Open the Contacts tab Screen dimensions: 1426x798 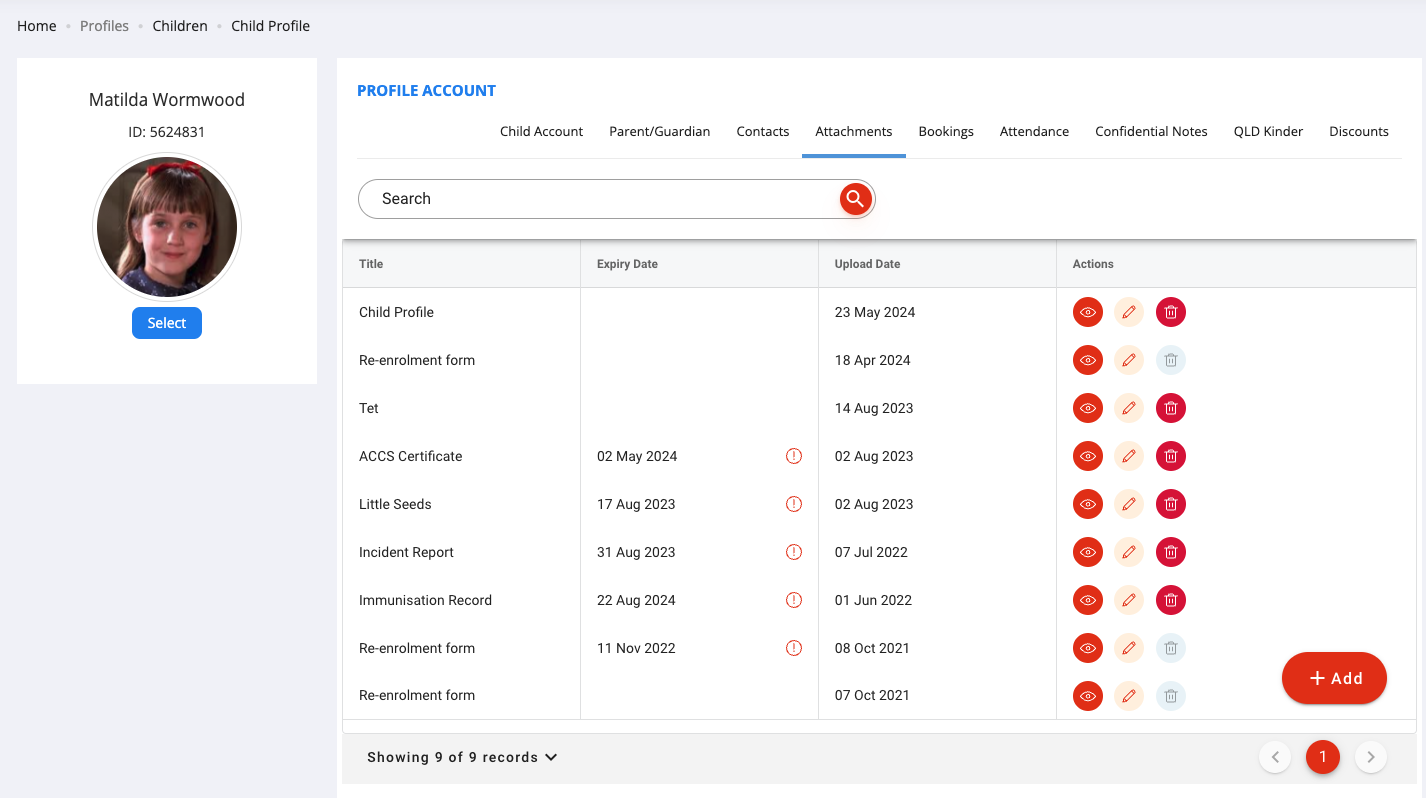coord(763,132)
